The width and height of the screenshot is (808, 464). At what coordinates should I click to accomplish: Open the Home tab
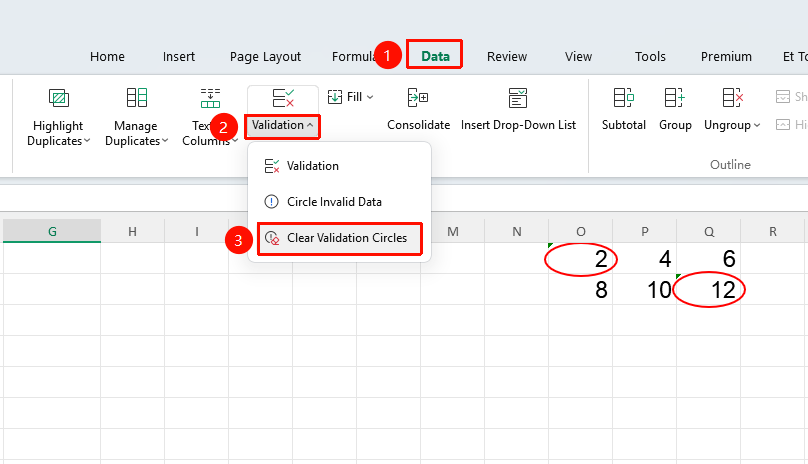tap(107, 57)
